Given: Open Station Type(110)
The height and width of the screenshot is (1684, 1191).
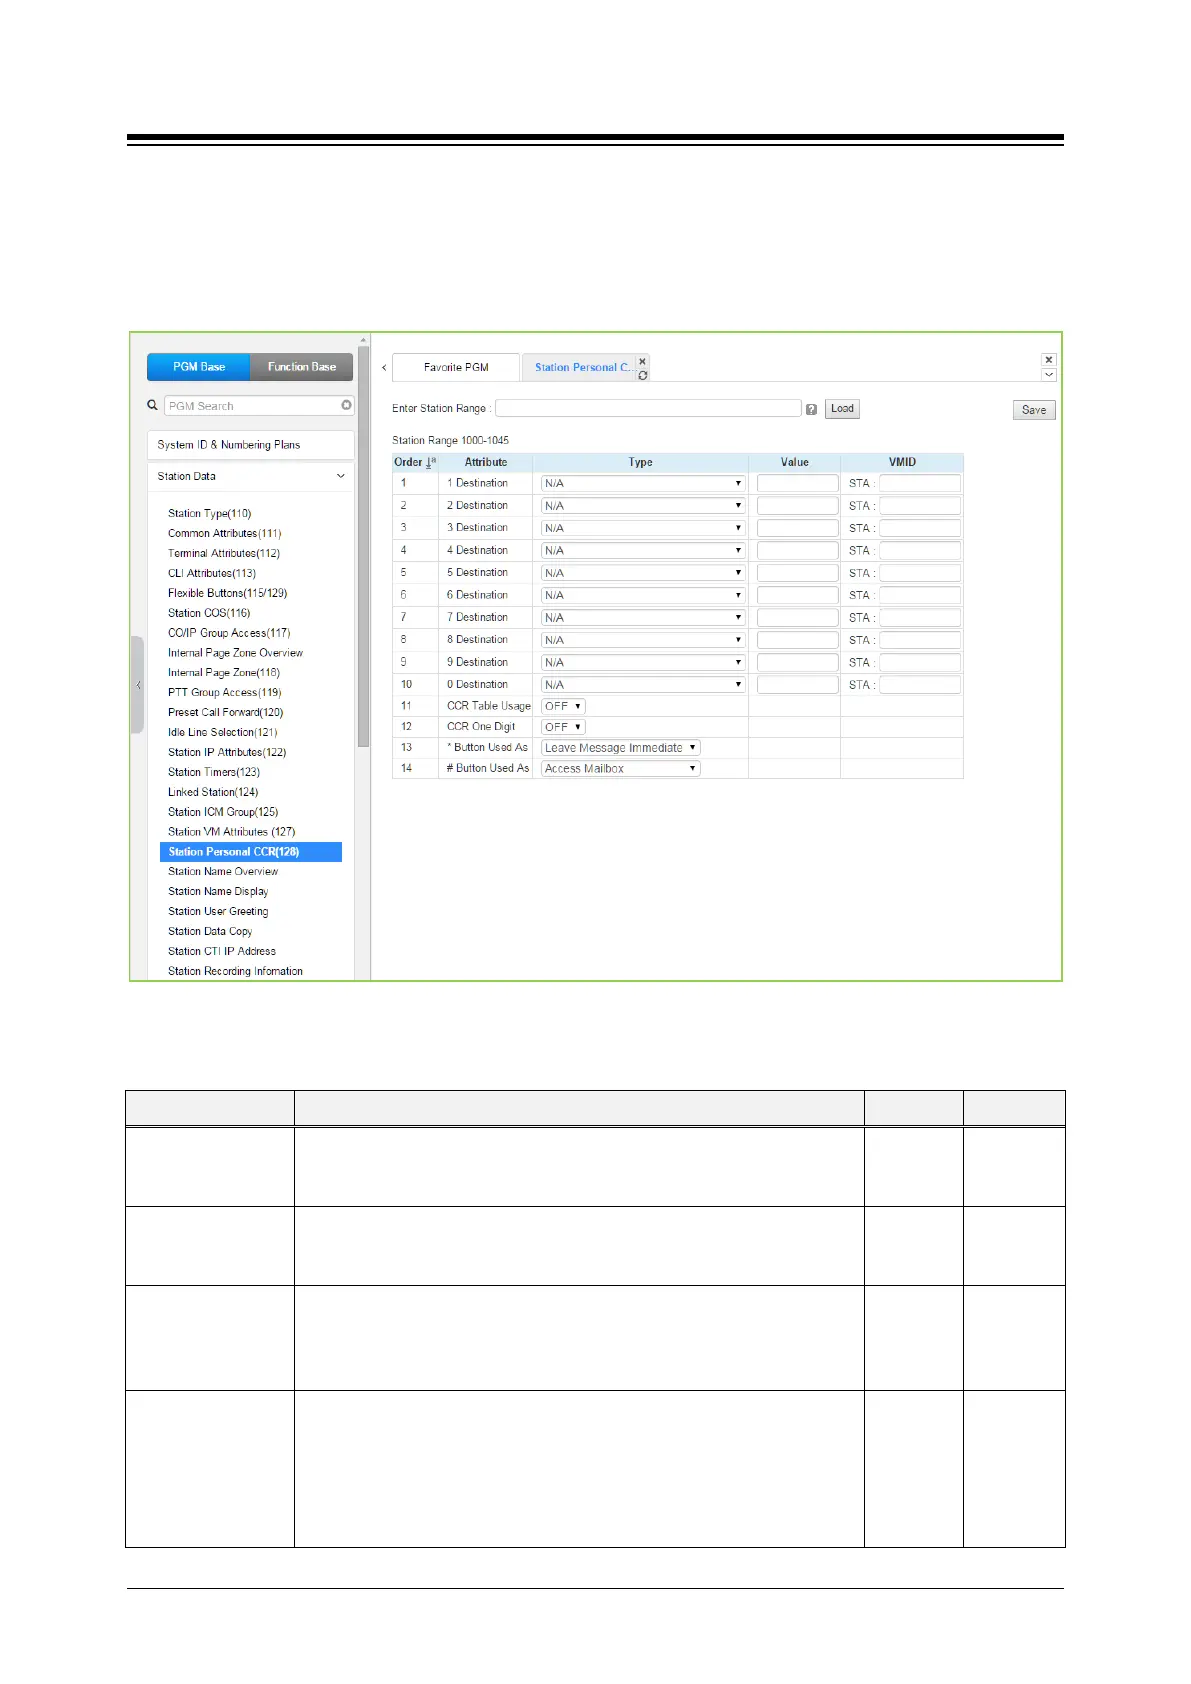Looking at the screenshot, I should (209, 513).
